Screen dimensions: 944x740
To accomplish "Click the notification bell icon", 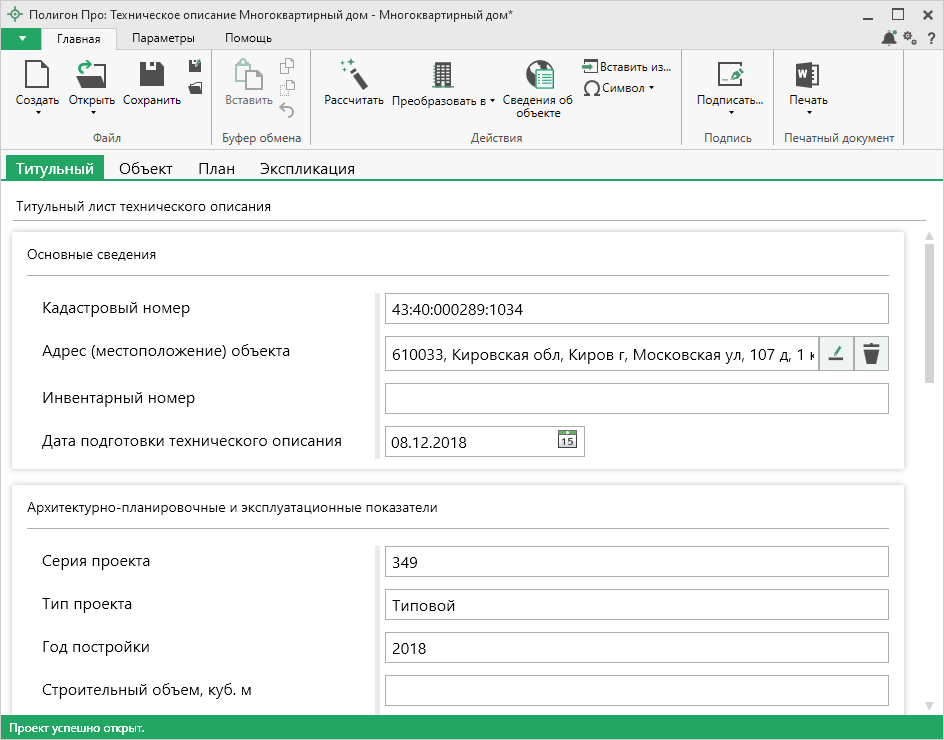I will coord(889,38).
